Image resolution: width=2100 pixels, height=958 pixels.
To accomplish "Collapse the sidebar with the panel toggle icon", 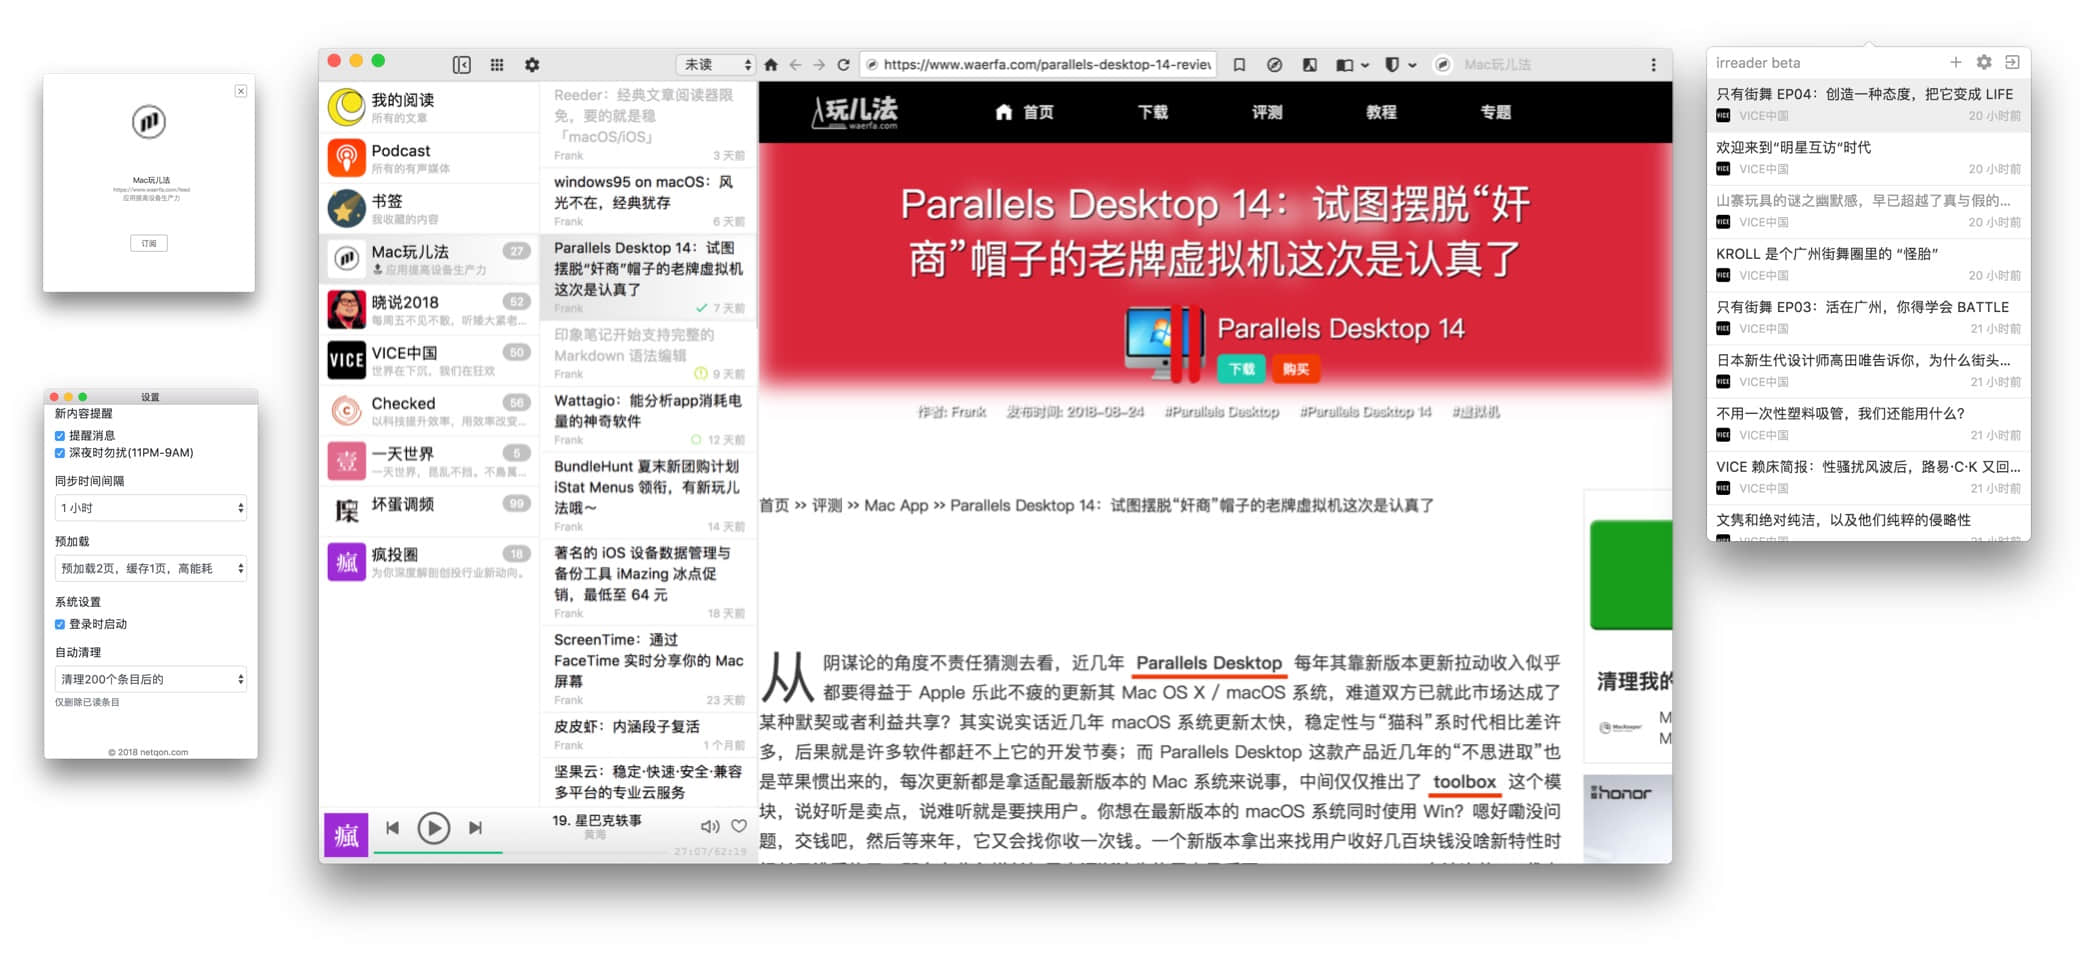I will pos(461,64).
